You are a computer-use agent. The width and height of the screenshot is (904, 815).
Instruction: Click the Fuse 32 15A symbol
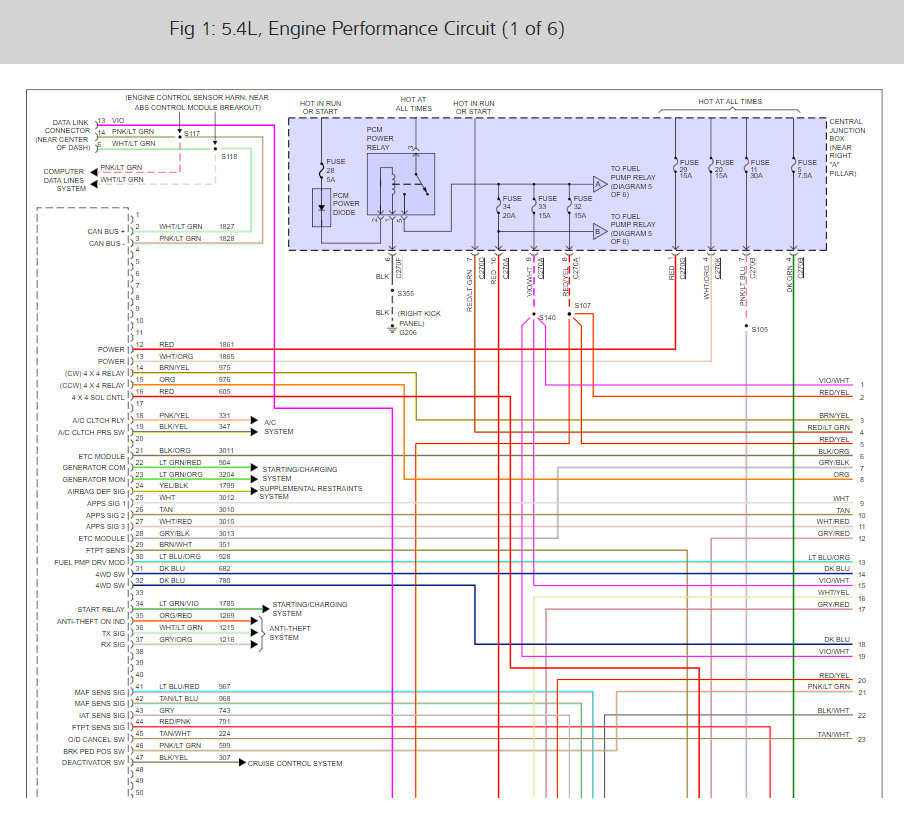570,206
